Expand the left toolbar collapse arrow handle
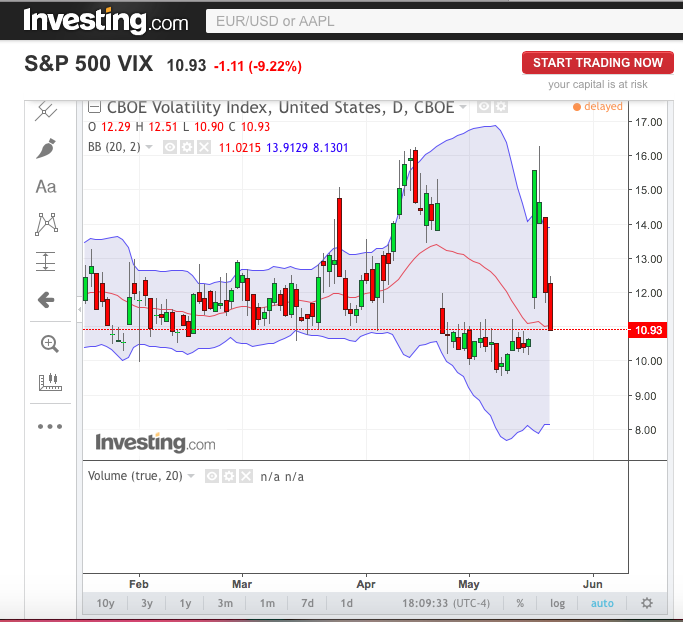The image size is (683, 622). click(80, 310)
